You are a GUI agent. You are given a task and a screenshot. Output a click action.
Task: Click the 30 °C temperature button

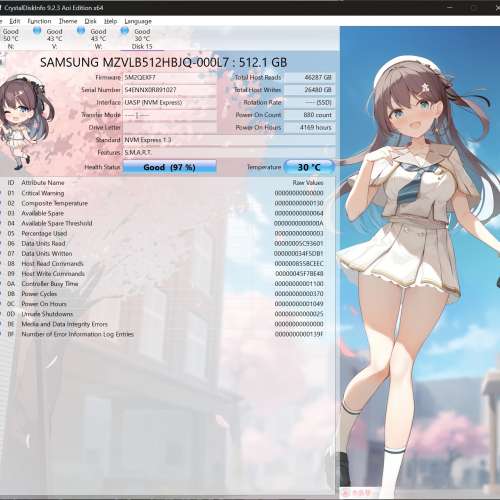309,167
